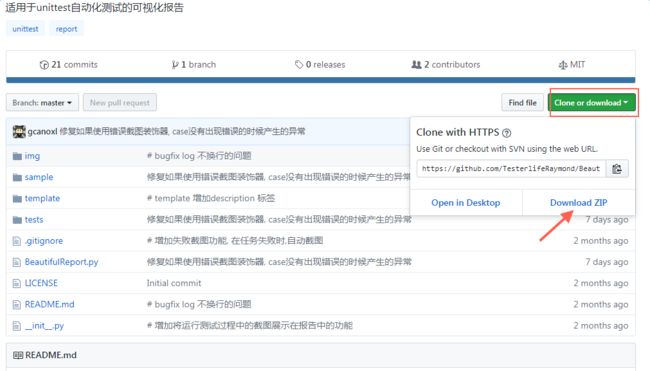Open the __init__.py file
Screen dimensions: 650x371
click(x=44, y=326)
